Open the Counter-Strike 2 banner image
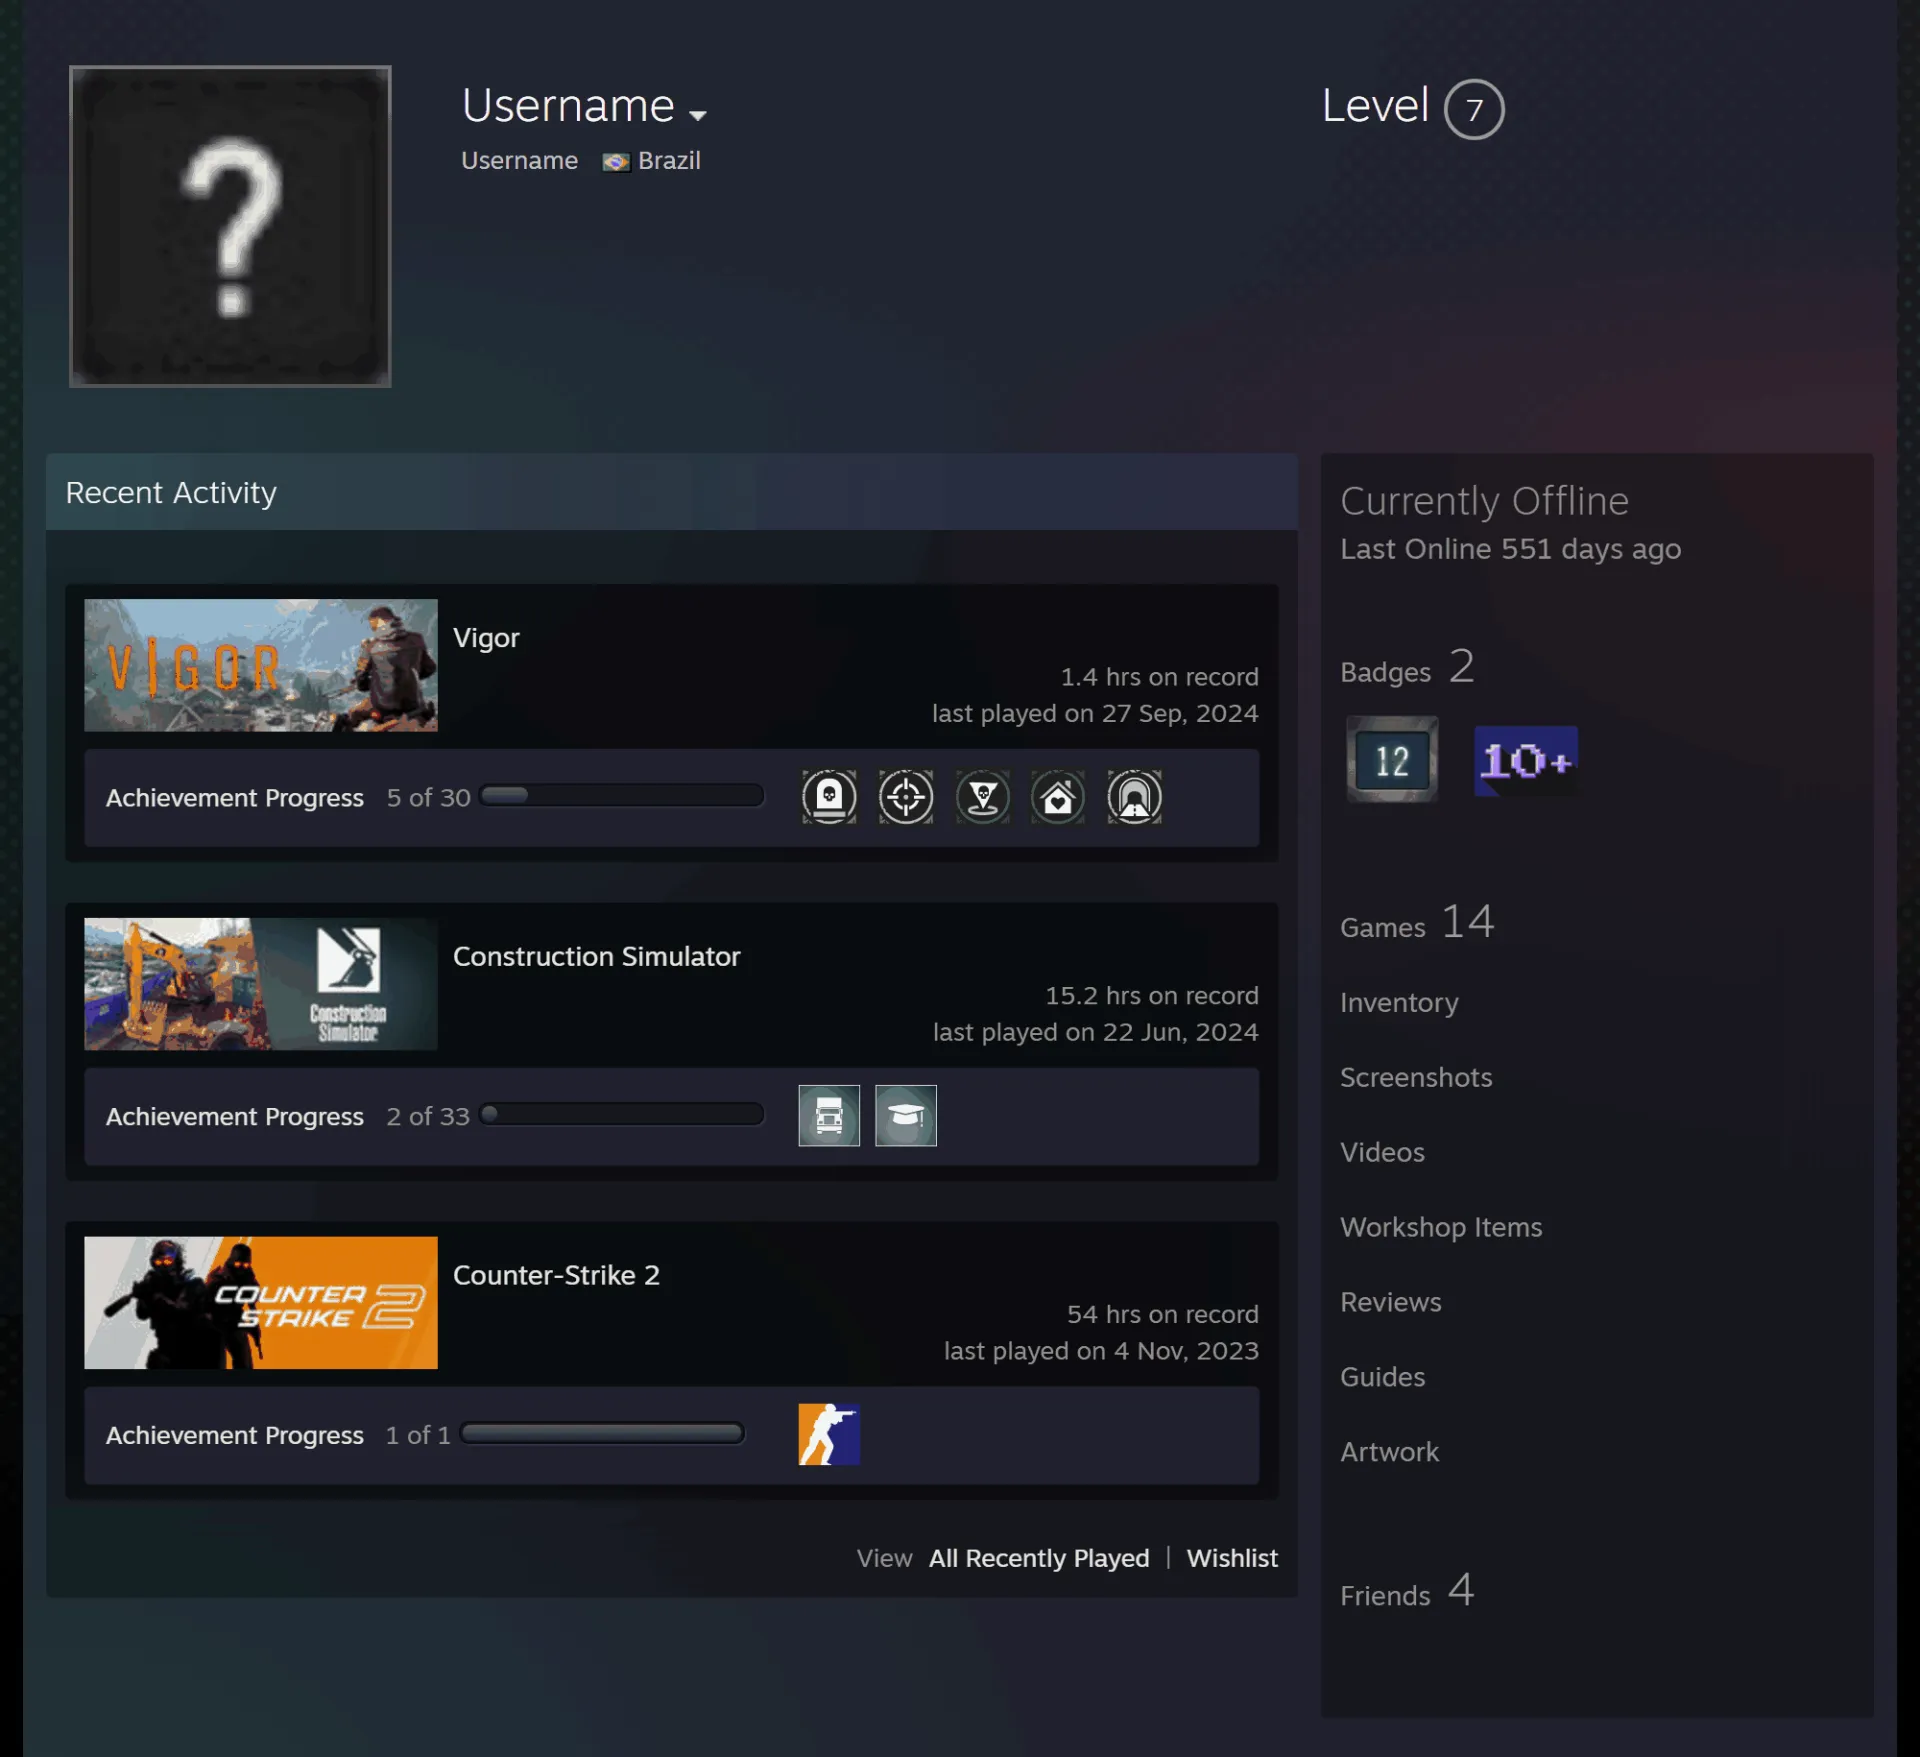This screenshot has height=1757, width=1920. click(x=261, y=1303)
